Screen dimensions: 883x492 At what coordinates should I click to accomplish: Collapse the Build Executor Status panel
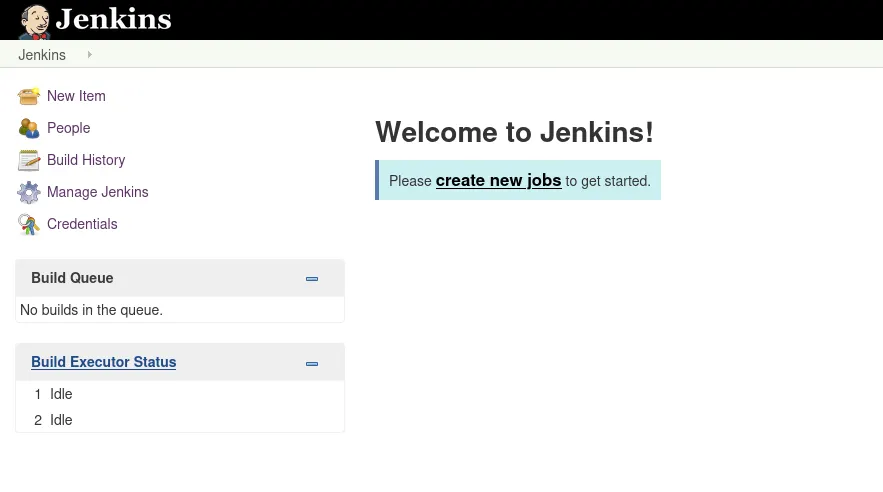tap(312, 364)
